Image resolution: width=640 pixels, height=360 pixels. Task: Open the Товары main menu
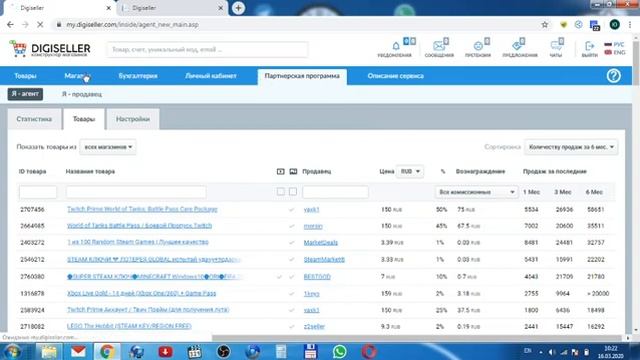point(25,76)
